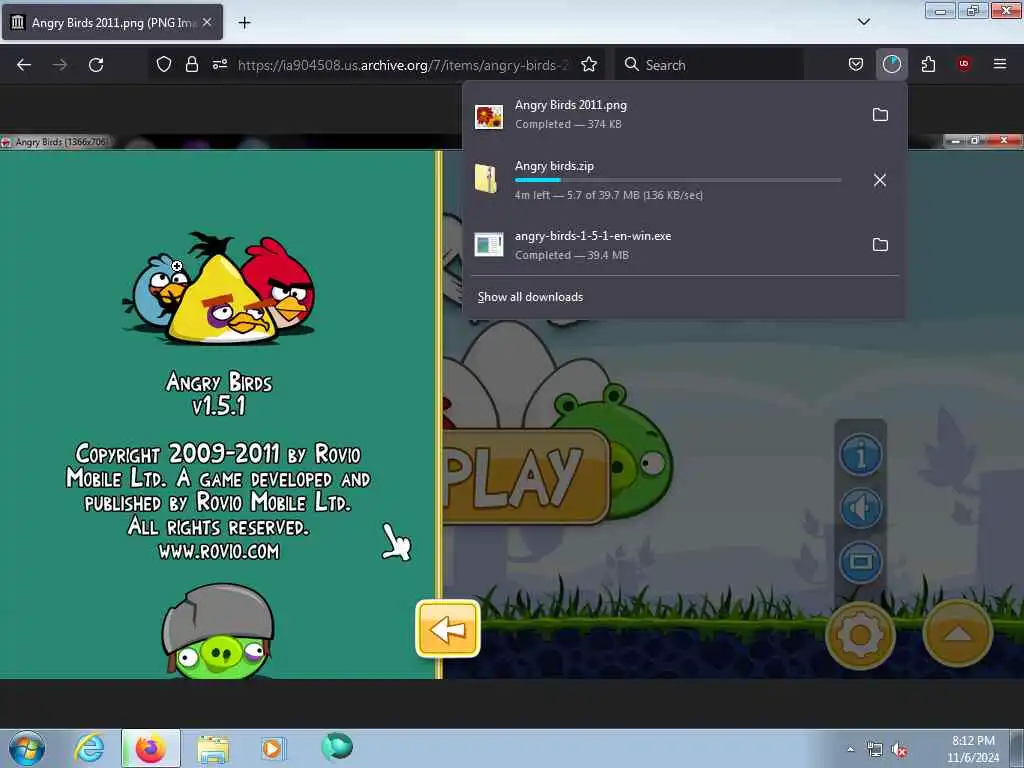This screenshot has height=768, width=1024.
Task: Click the exe file thumbnail icon
Action: [x=488, y=245]
